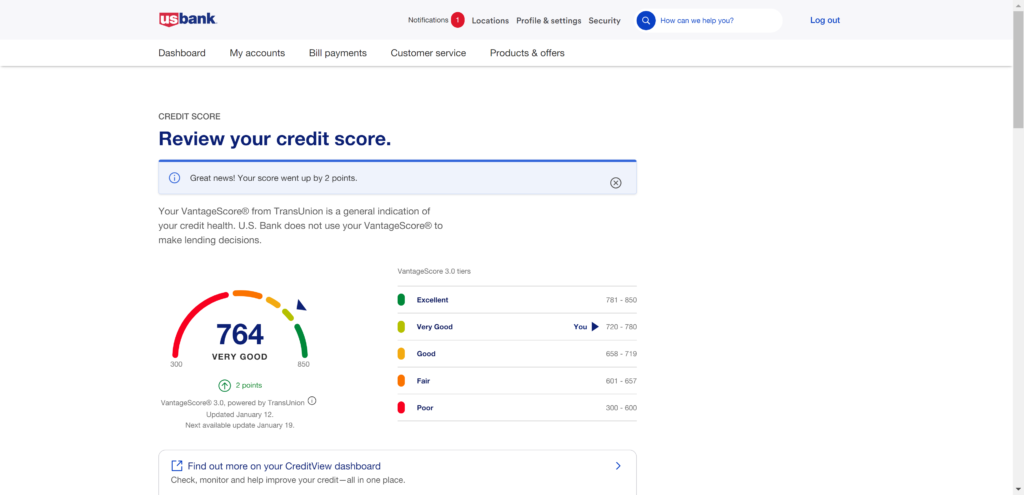The image size is (1024, 495).
Task: Click the external link icon for CreditView
Action: (x=177, y=466)
